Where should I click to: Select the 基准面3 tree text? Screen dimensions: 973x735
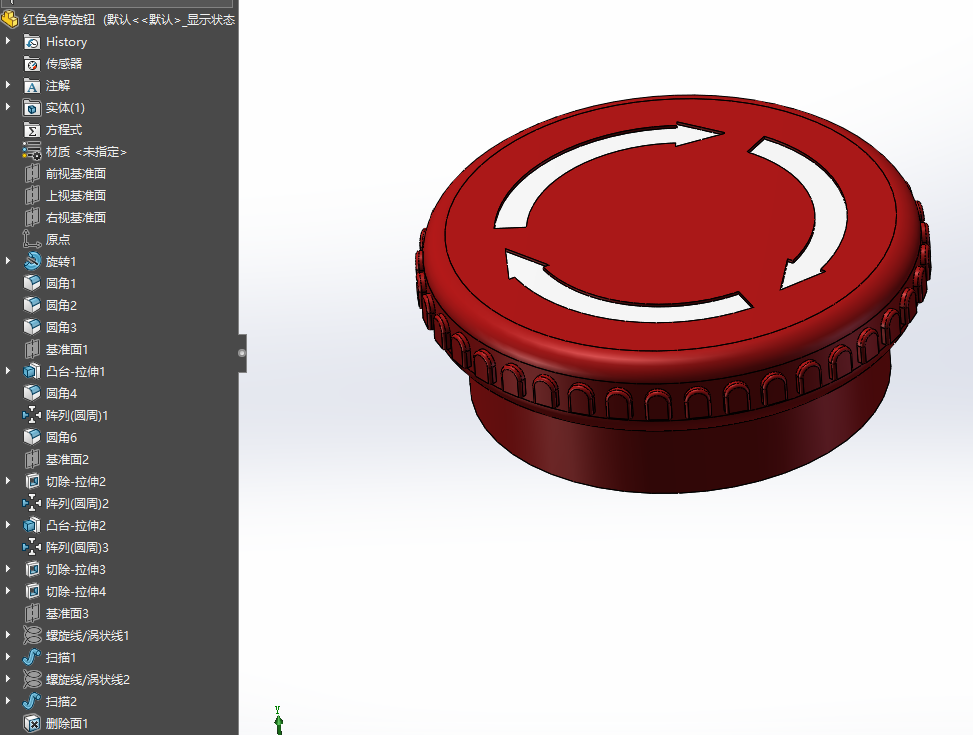coord(67,613)
